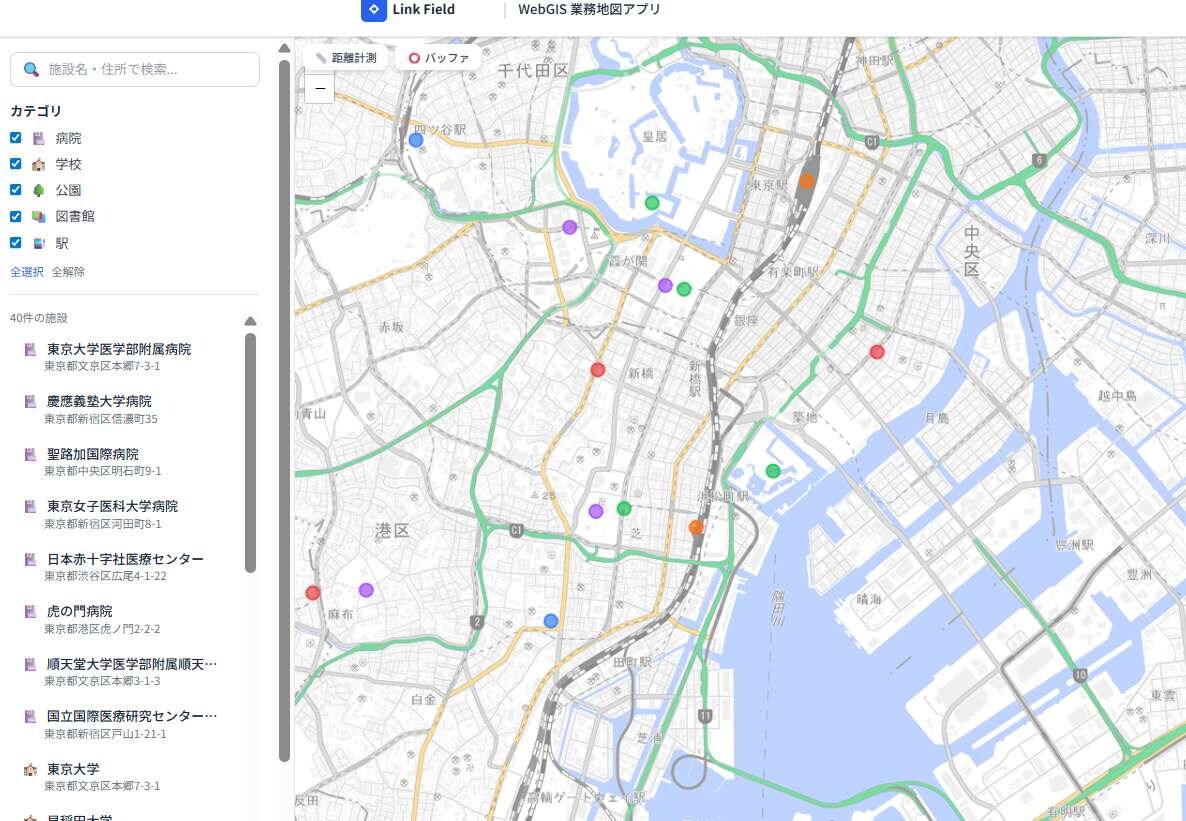1186x821 pixels.
Task: Click the up arrow of the facility list scrollbar
Action: [250, 322]
